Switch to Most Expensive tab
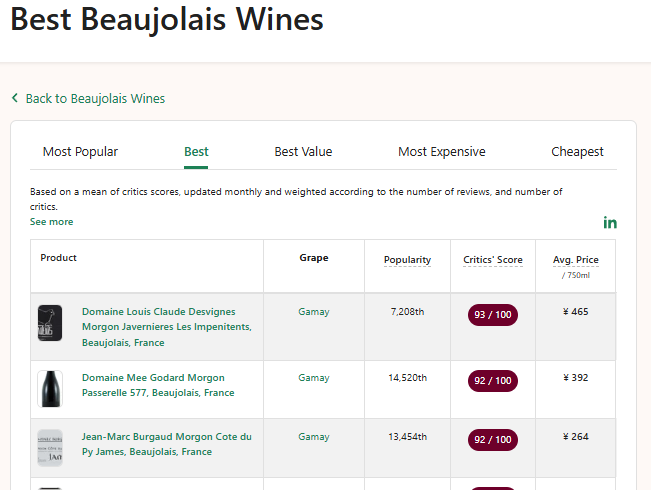The width and height of the screenshot is (651, 490). click(x=441, y=152)
